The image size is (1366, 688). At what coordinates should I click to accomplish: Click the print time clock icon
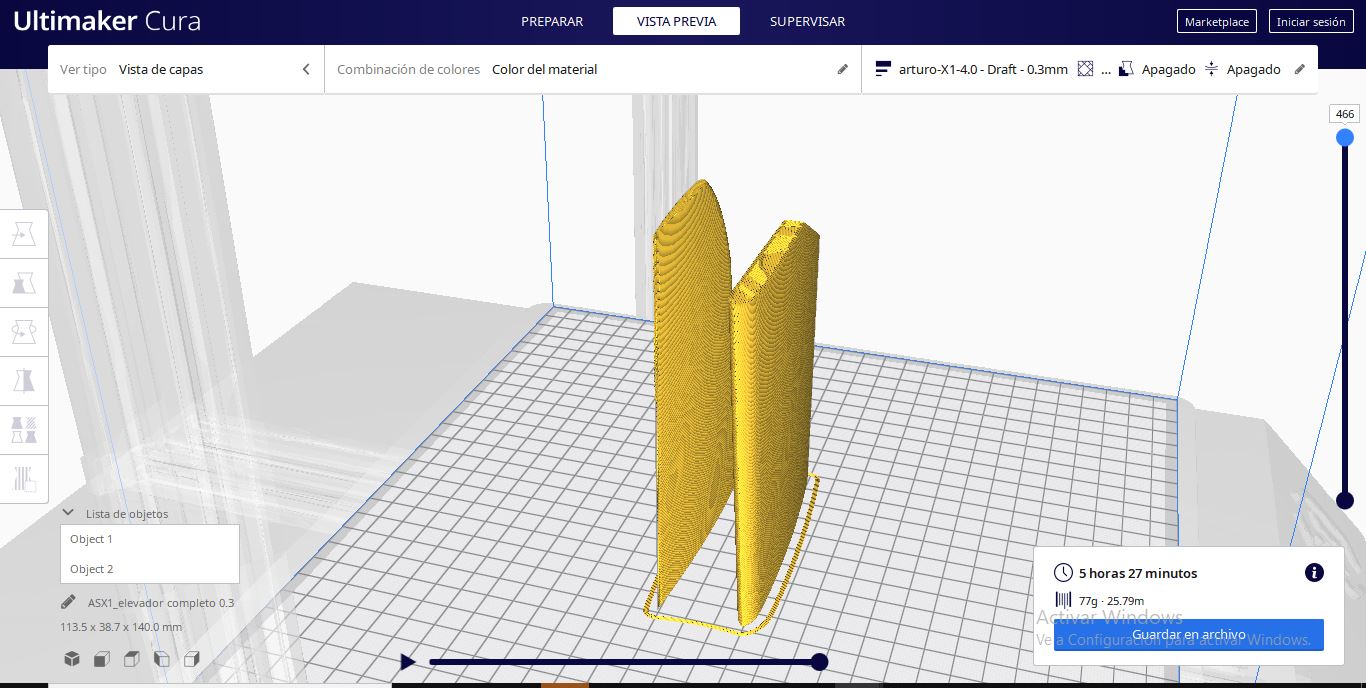tap(1063, 573)
